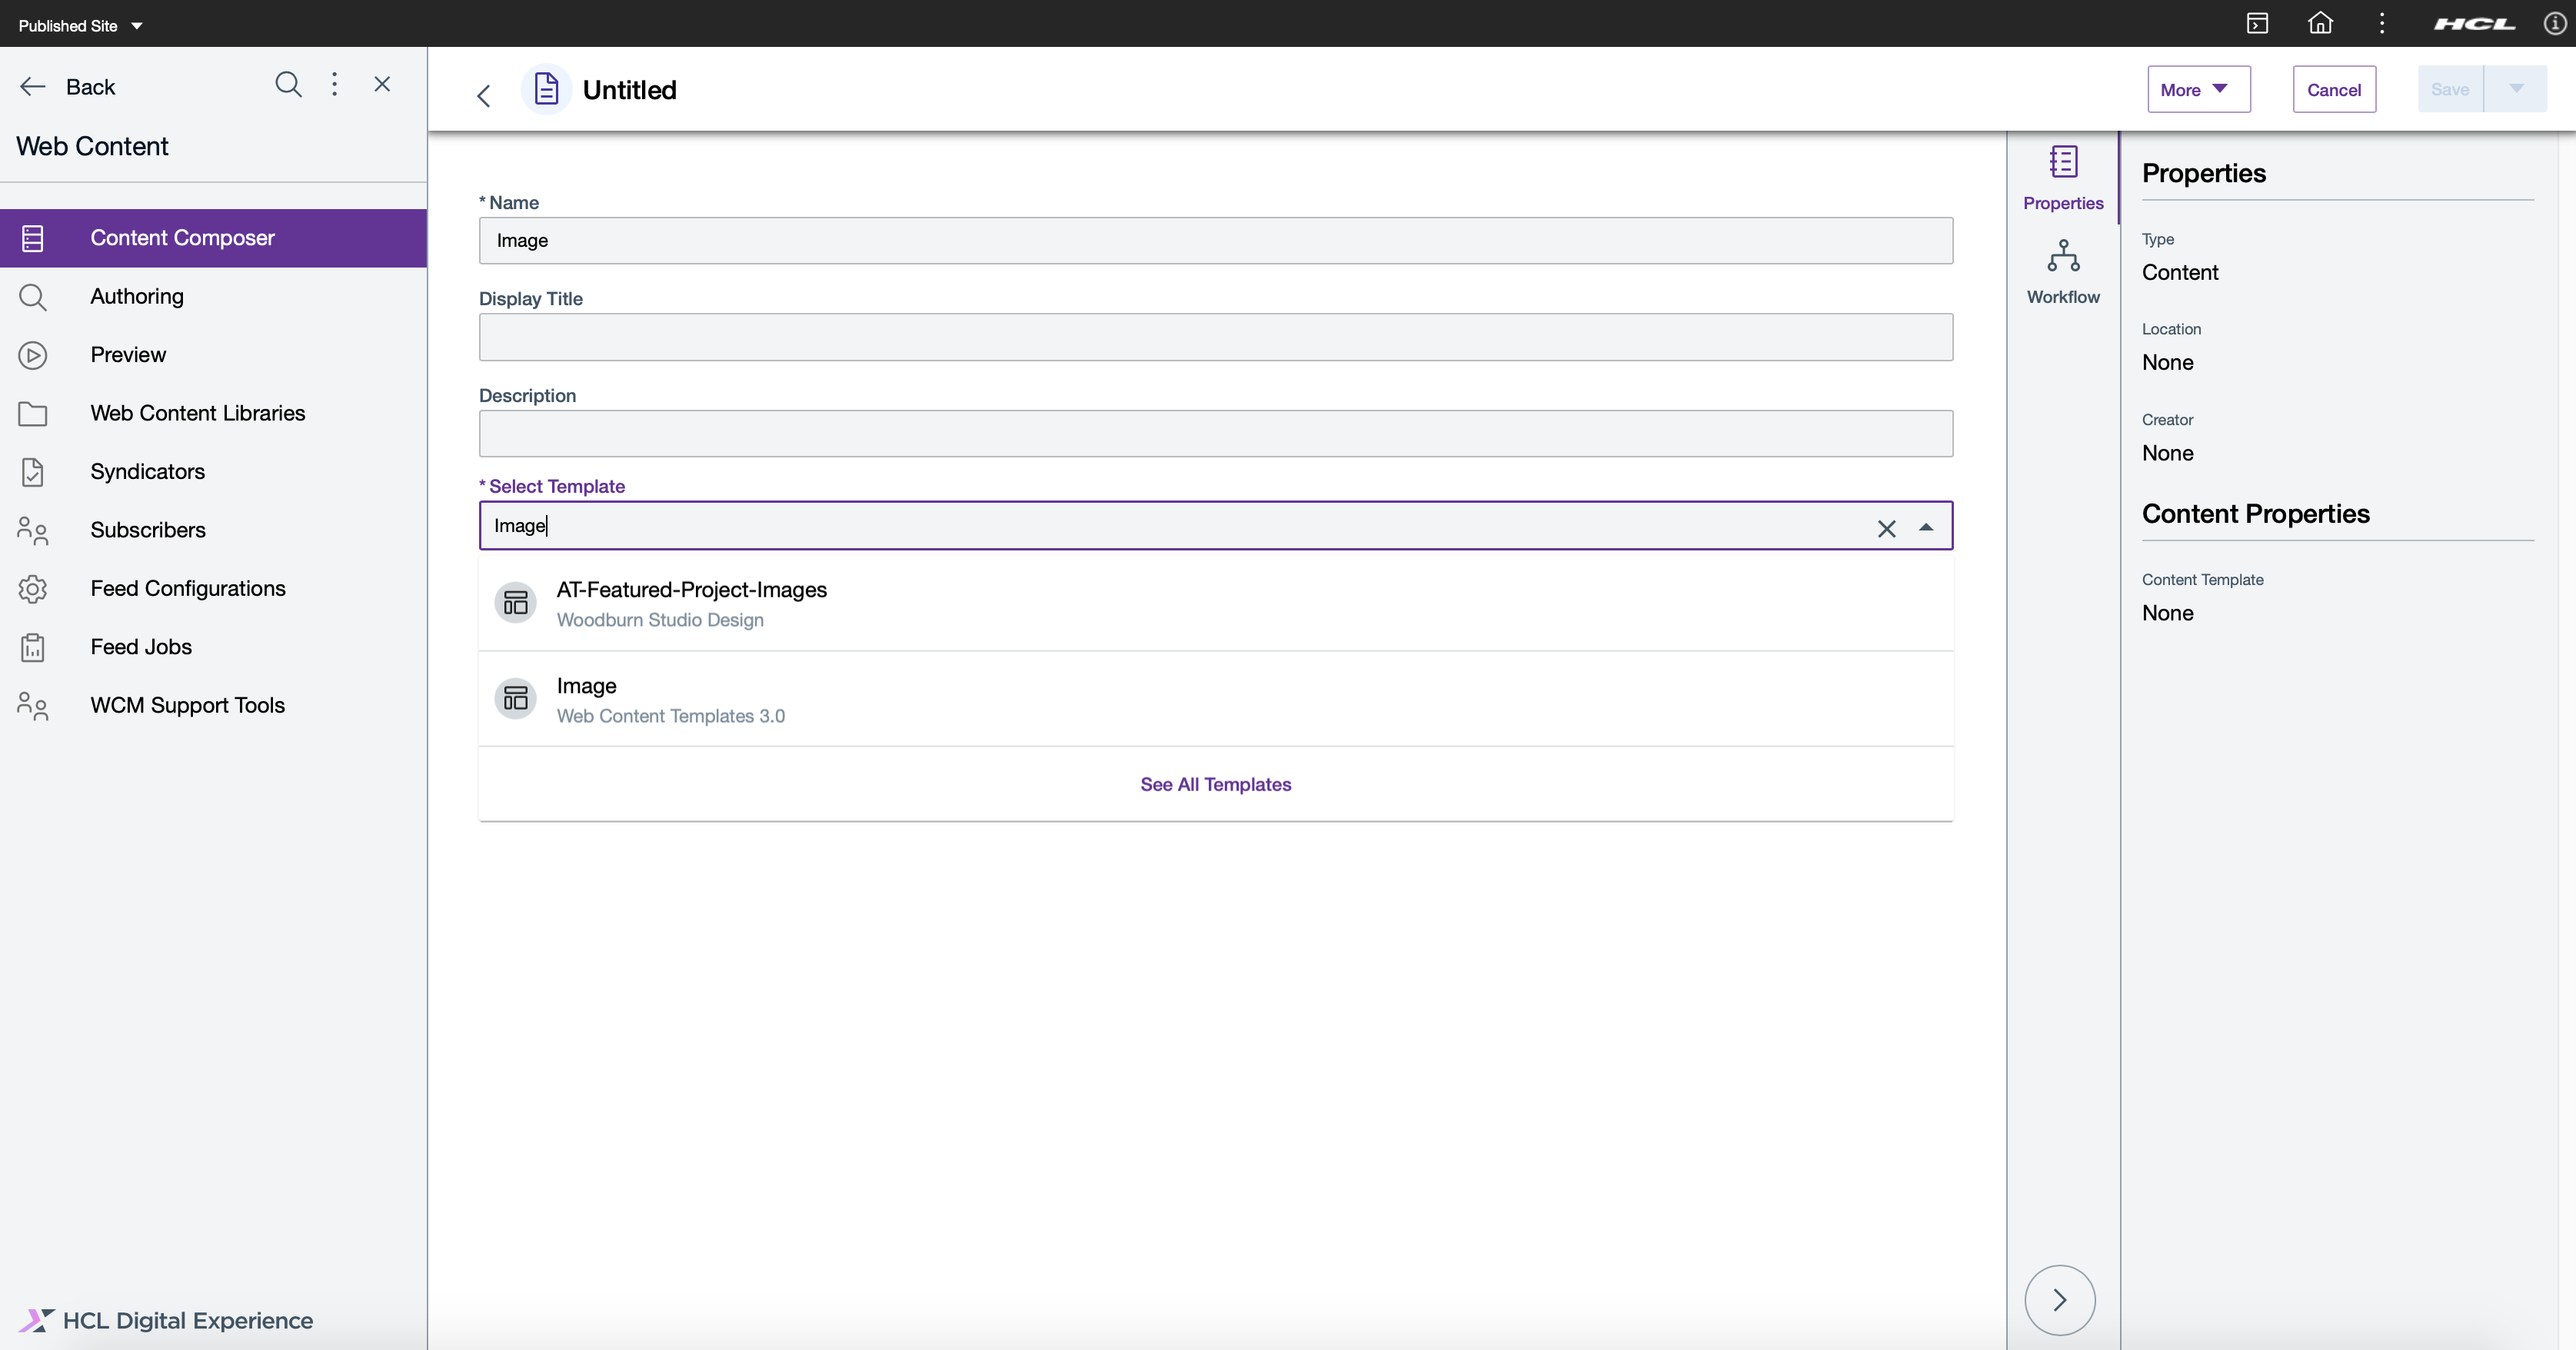Click the HCL logo in top bar
Viewport: 2576px width, 1350px height.
pyautogui.click(x=2475, y=24)
